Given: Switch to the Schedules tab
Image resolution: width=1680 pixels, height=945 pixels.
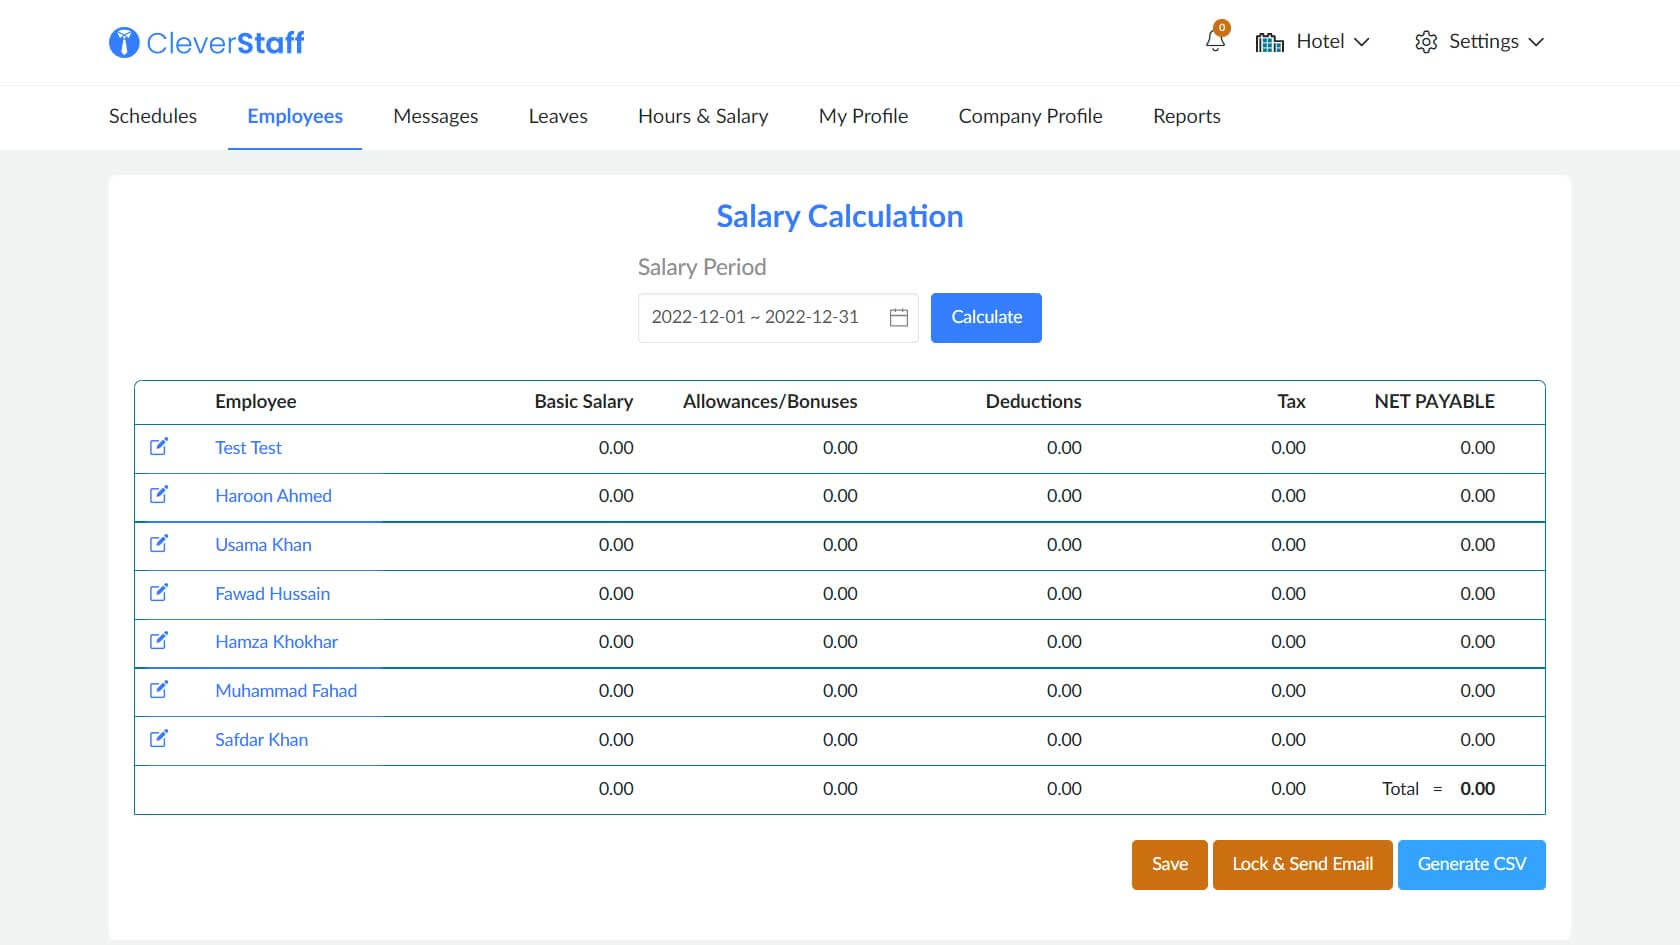Looking at the screenshot, I should [x=153, y=116].
